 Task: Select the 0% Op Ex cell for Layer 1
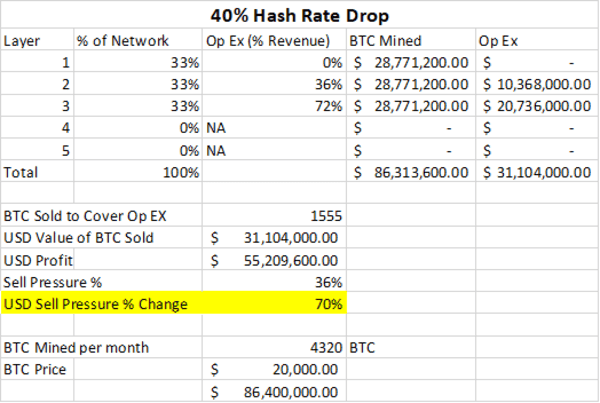click(x=274, y=62)
